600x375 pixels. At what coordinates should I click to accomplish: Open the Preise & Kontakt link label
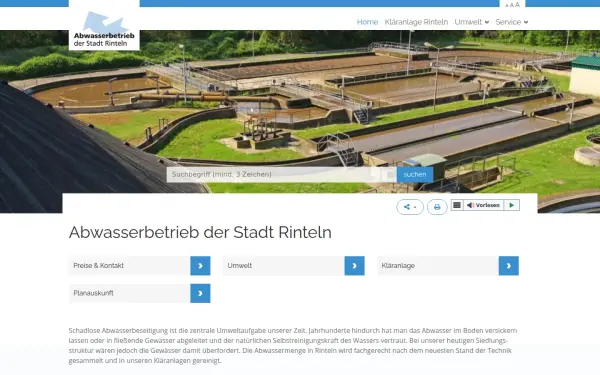point(98,266)
